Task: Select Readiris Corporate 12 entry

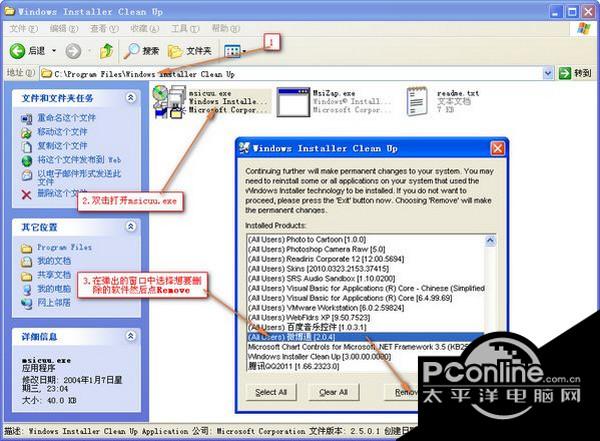Action: (x=326, y=259)
